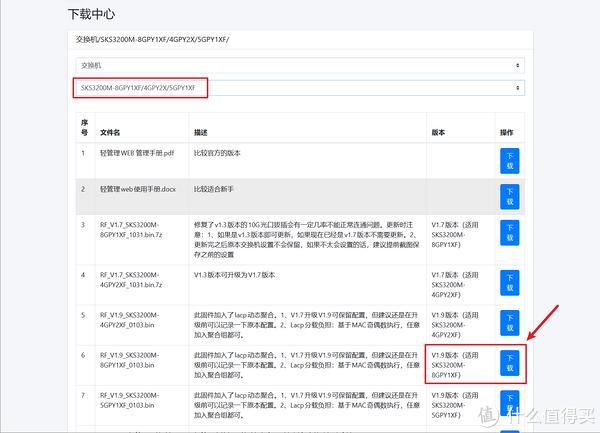The width and height of the screenshot is (600, 433).
Task: Open the SKS3200M-8GPY1XF/4GPY2X/5GPY1XF model dropdown
Action: pyautogui.click(x=300, y=88)
